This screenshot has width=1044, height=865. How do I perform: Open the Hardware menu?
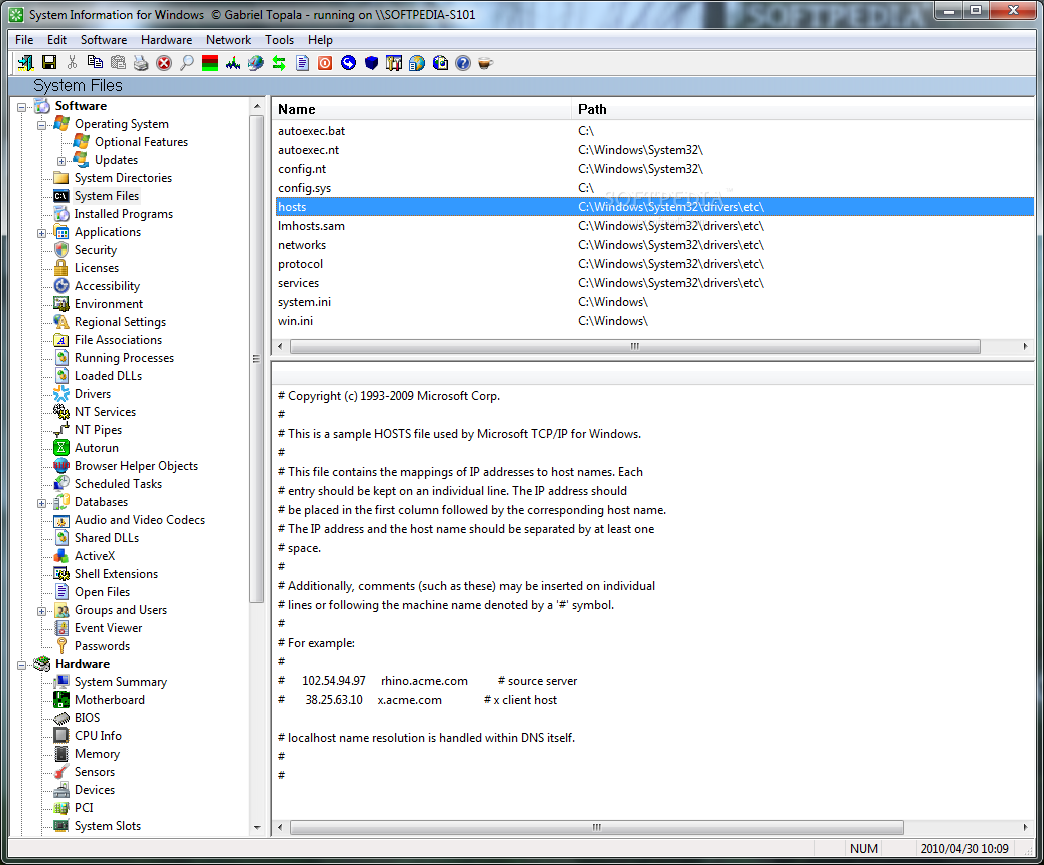(166, 40)
